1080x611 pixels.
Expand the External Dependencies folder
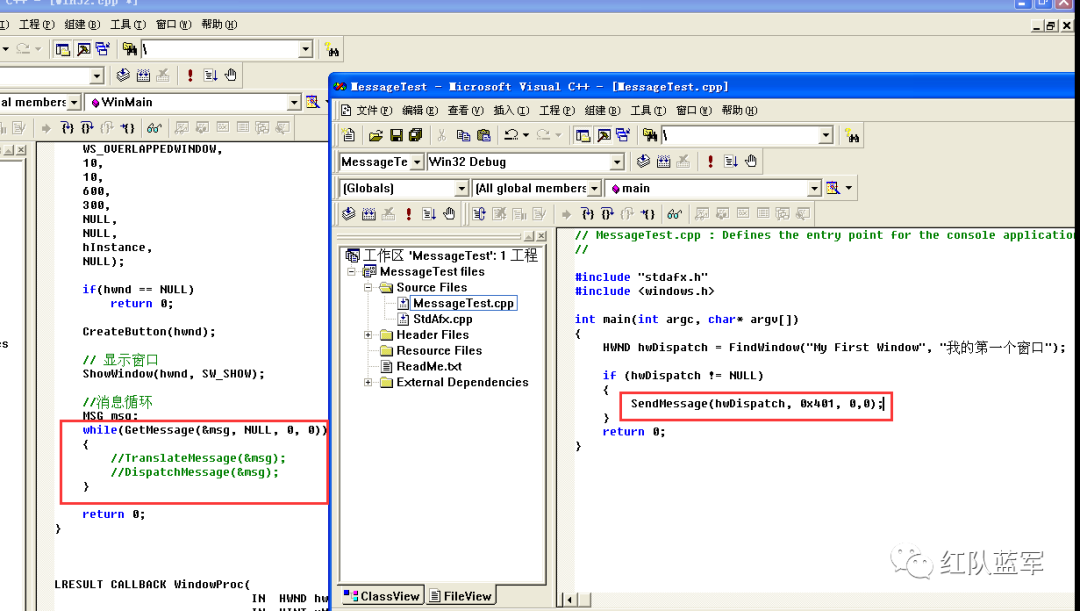click(368, 382)
